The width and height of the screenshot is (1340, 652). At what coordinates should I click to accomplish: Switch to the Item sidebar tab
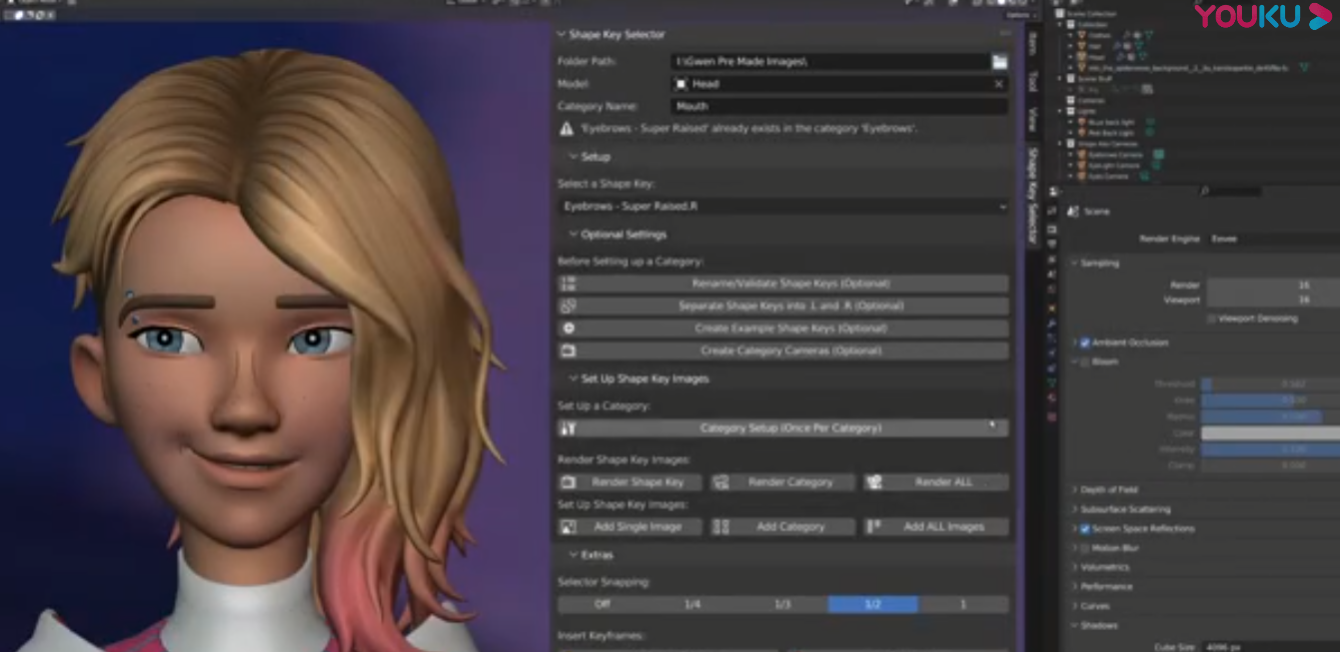pyautogui.click(x=1033, y=44)
